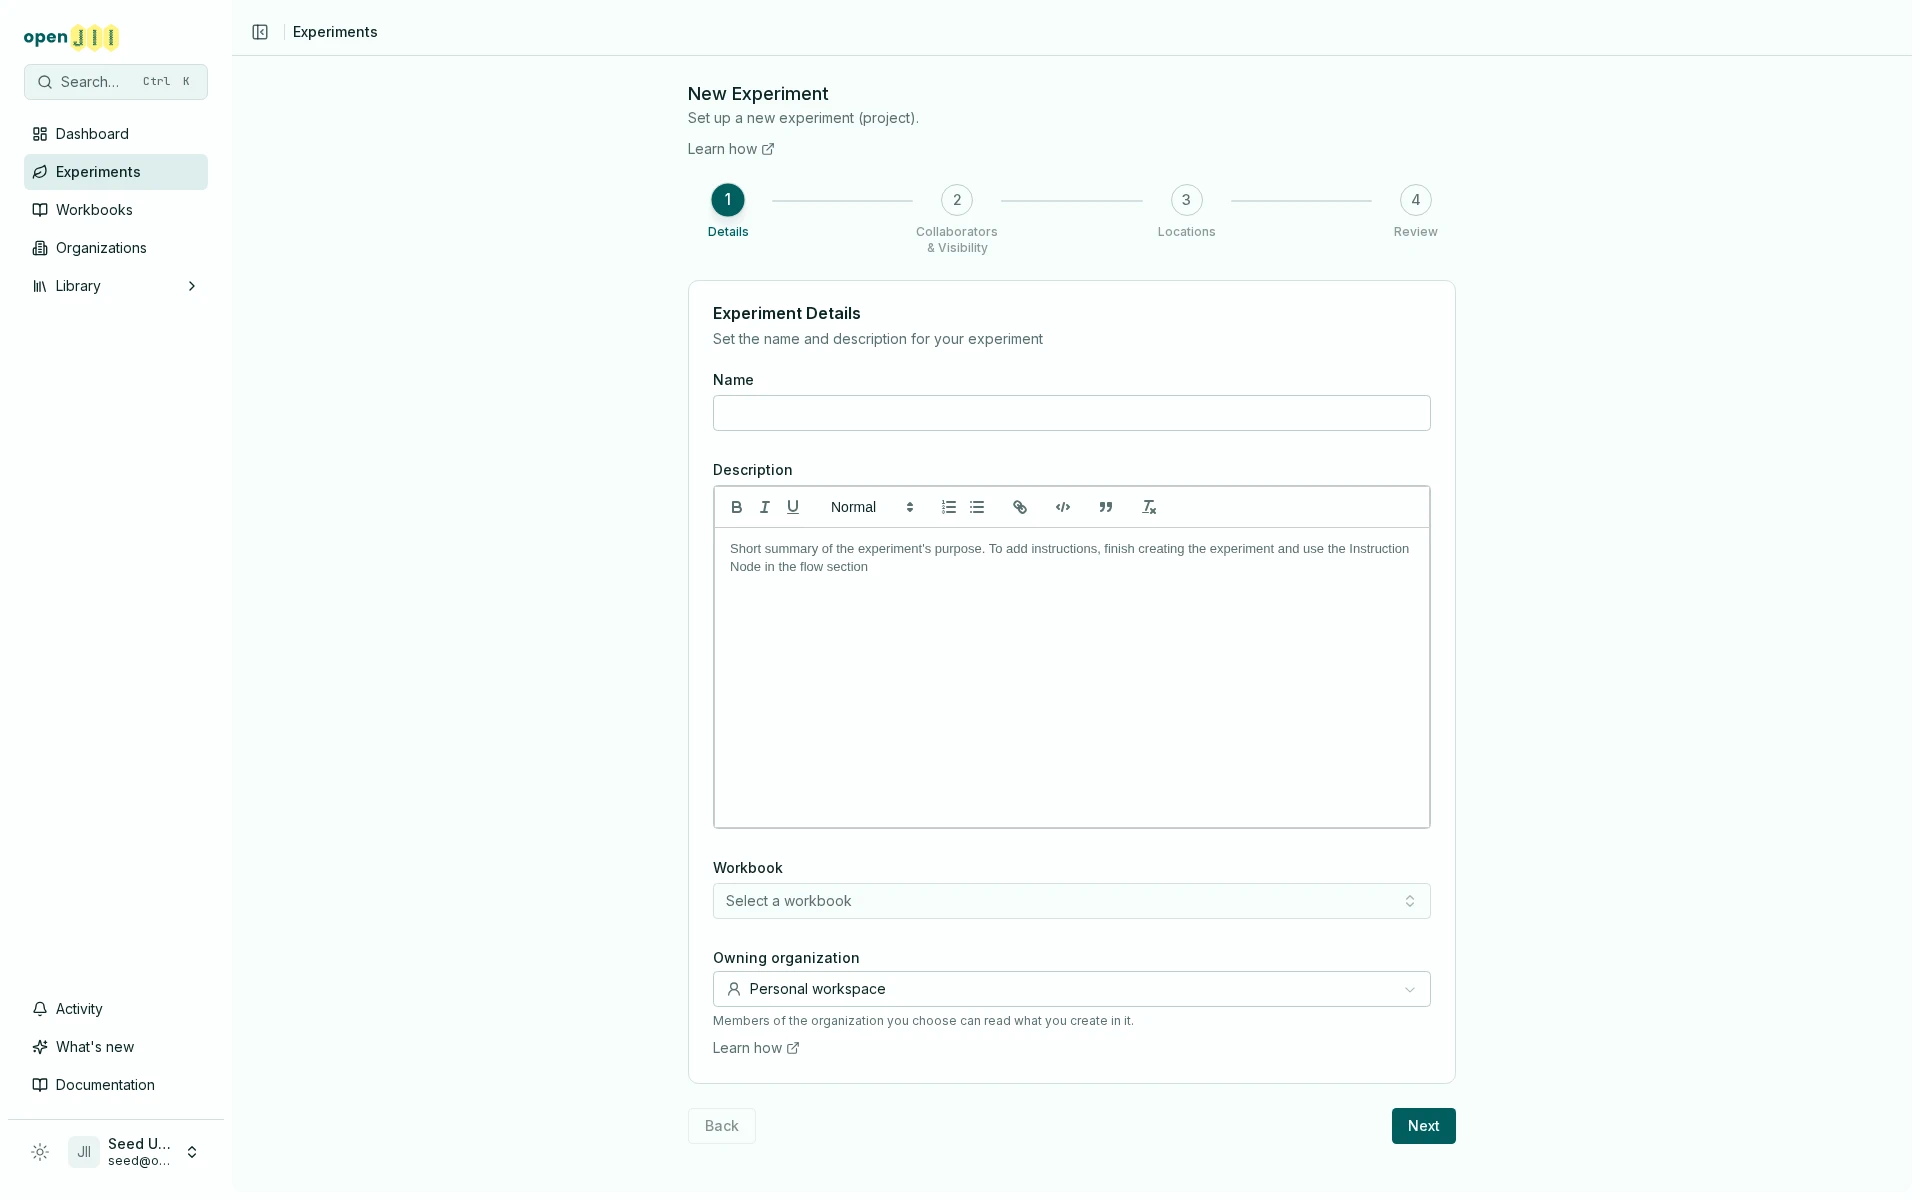Open Experiments in the sidebar
This screenshot has width=1920, height=1200.
pyautogui.click(x=116, y=172)
